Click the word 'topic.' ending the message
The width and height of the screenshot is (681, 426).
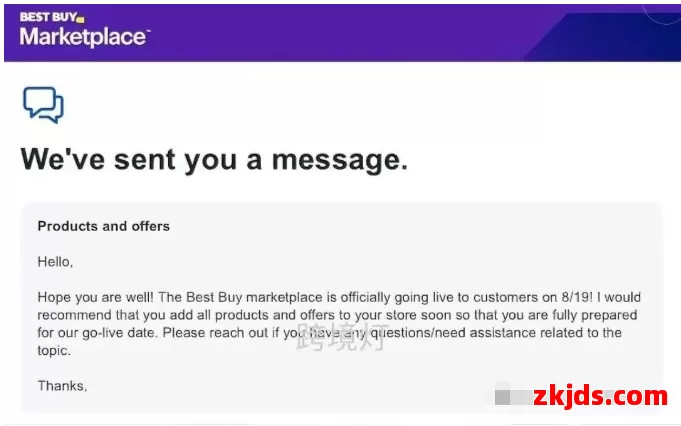pyautogui.click(x=54, y=350)
